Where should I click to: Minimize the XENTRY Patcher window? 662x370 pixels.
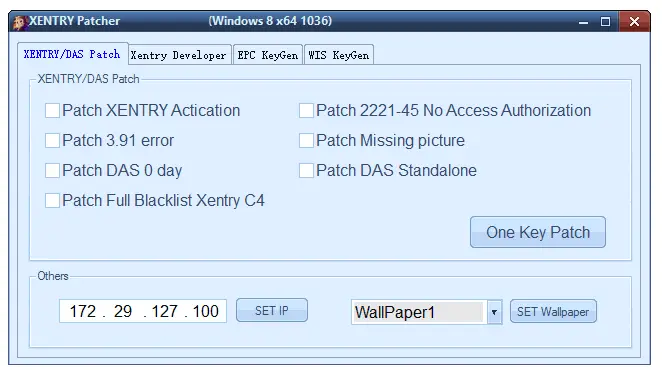(x=583, y=22)
